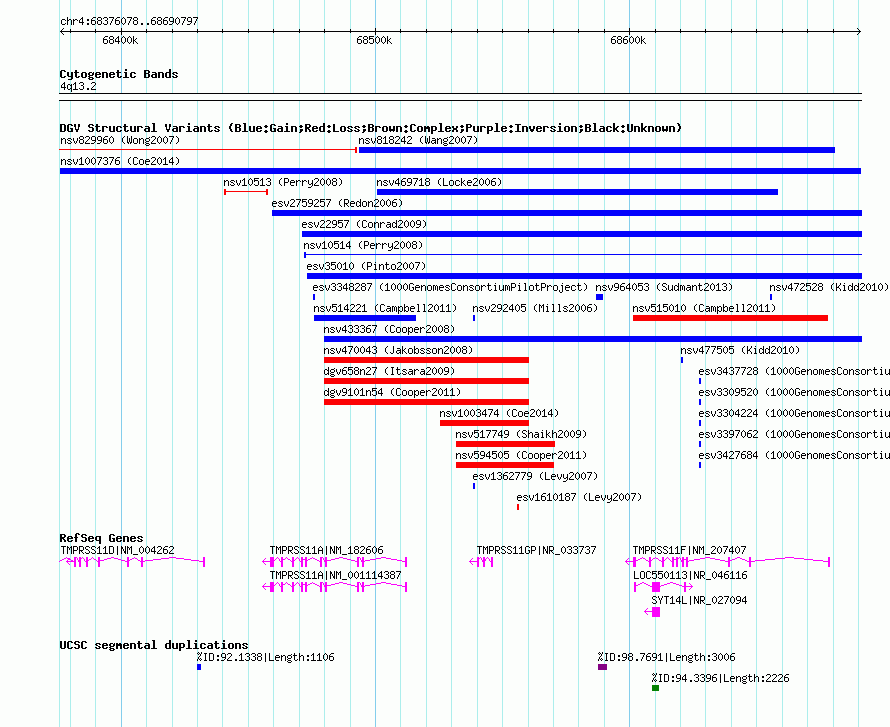Click the esv3309520 variant label

click(x=794, y=392)
